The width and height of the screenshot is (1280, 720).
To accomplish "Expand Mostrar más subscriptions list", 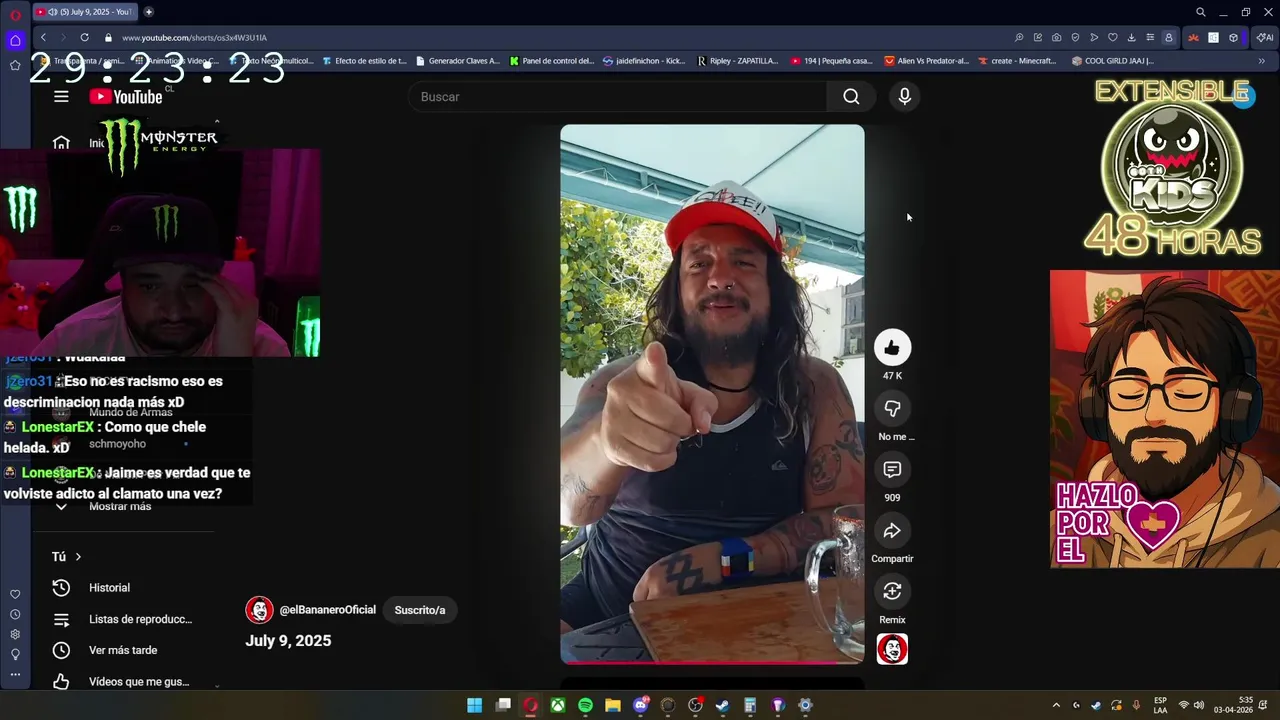I will click(x=120, y=506).
